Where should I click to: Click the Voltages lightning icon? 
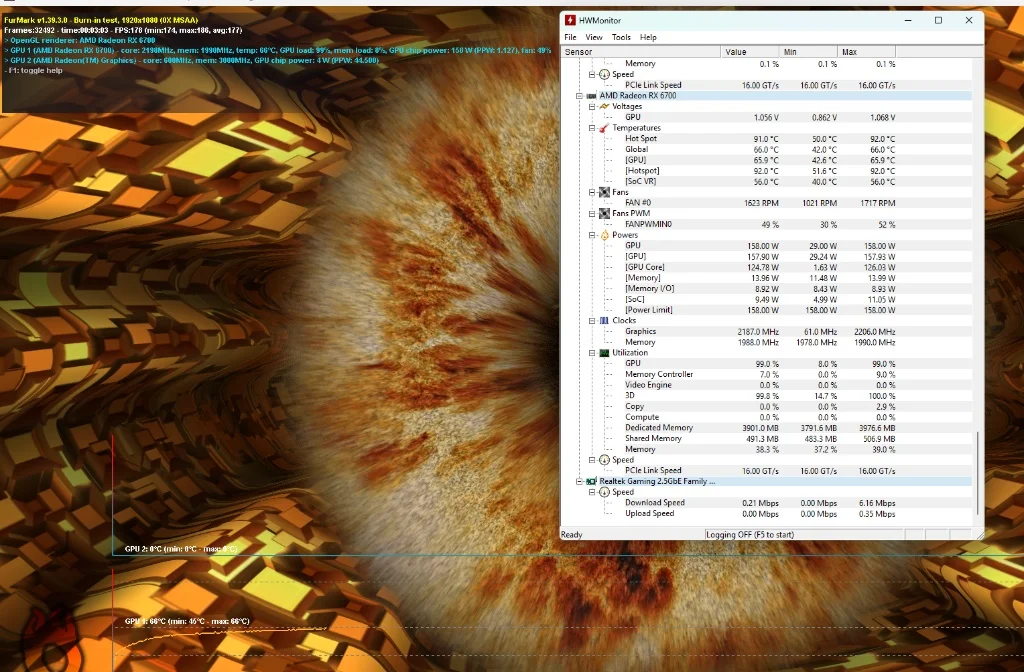[604, 106]
